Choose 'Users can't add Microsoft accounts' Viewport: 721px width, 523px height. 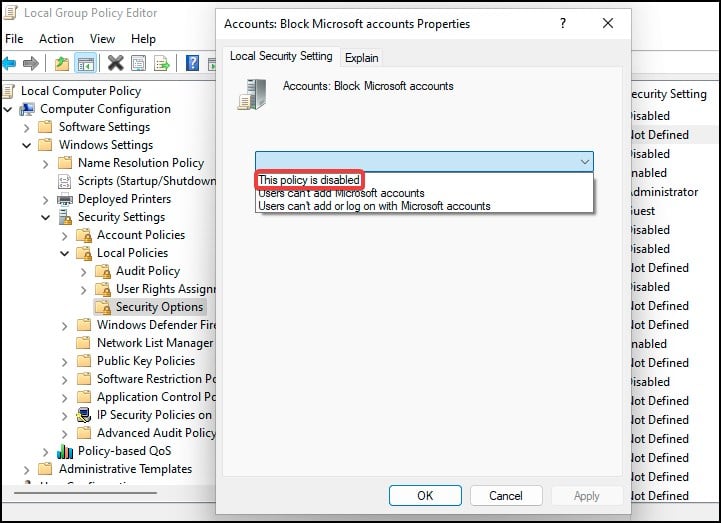point(341,193)
